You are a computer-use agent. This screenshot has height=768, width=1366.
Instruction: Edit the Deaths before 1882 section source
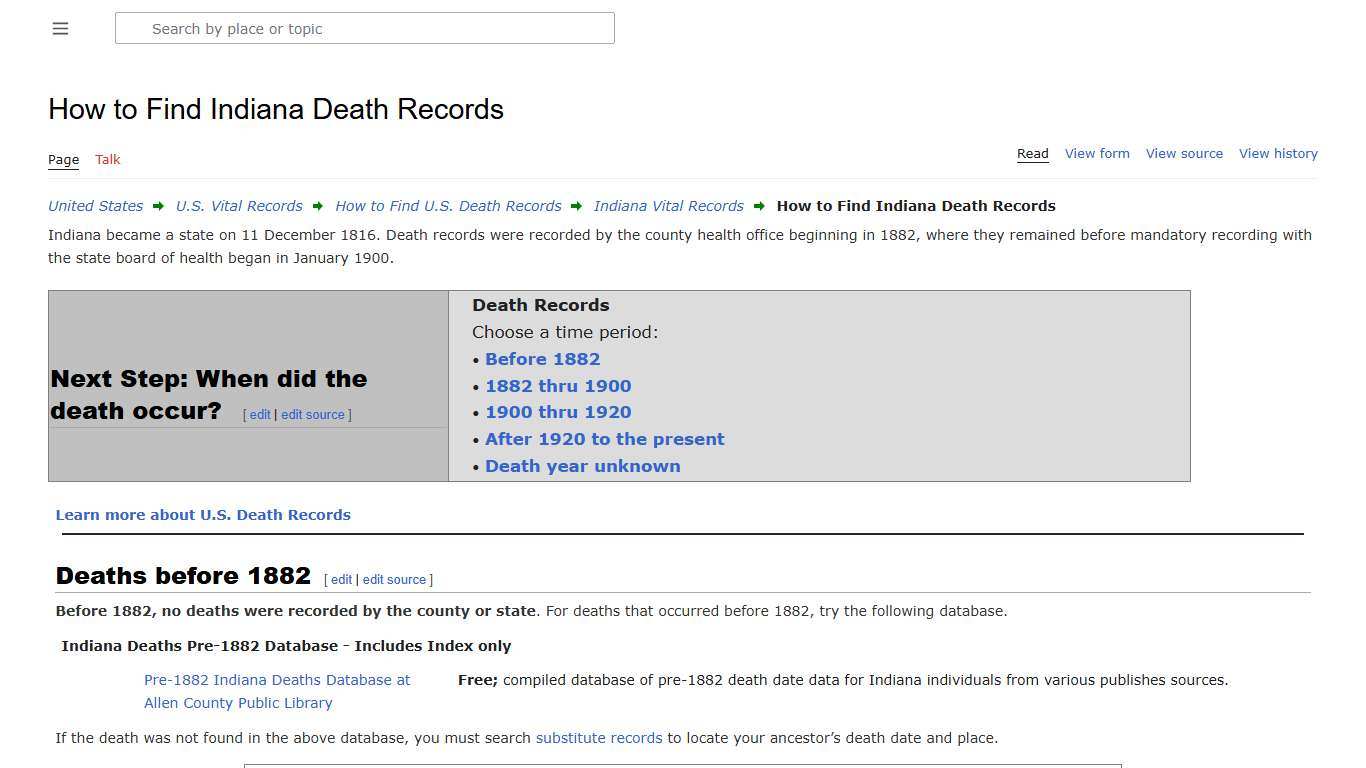(x=394, y=579)
